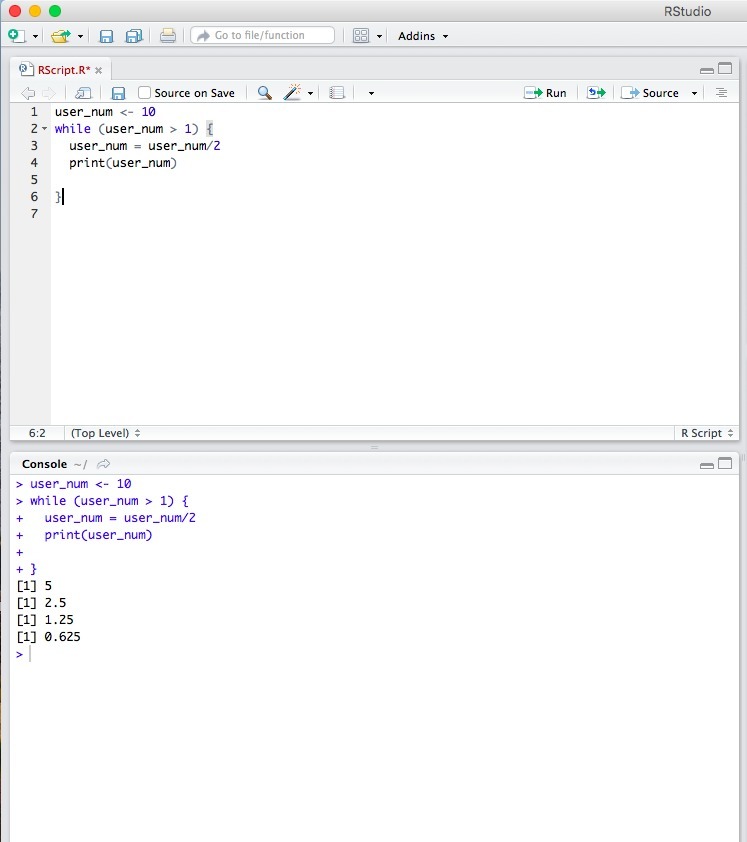This screenshot has width=747, height=842.
Task: Open the code tools magic wand
Action: 292,93
